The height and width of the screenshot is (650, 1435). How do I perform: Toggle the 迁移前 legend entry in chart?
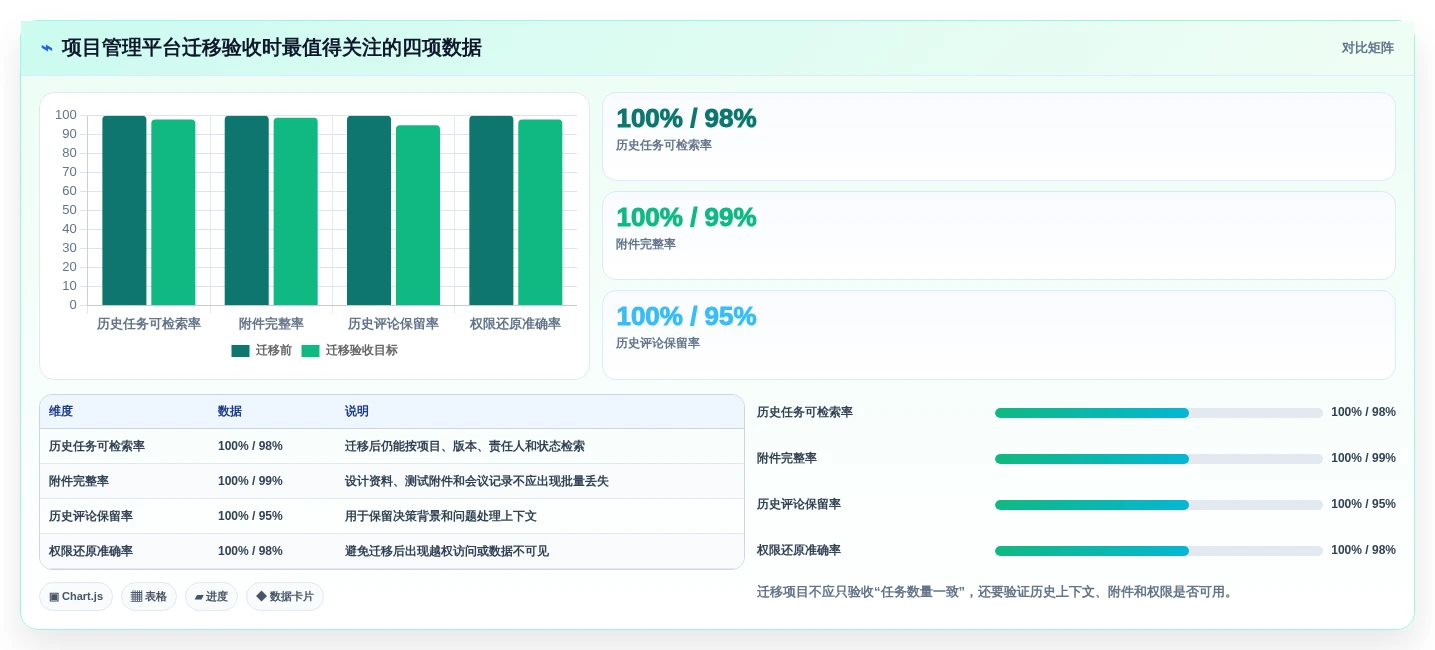[262, 351]
